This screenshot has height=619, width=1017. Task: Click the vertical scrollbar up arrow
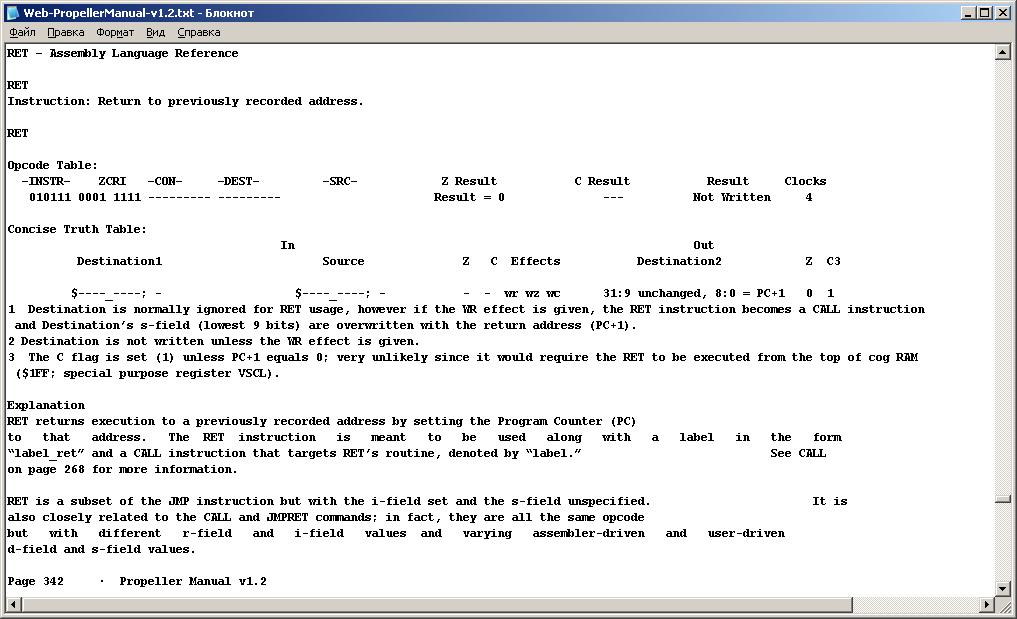coord(1002,52)
